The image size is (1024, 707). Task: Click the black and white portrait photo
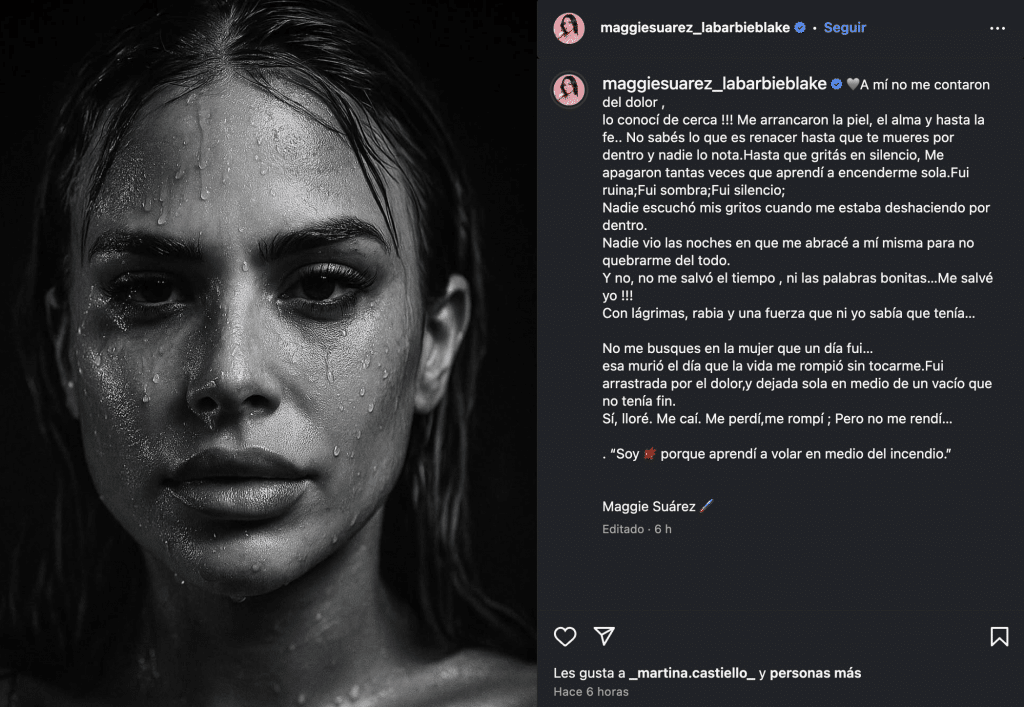point(268,353)
